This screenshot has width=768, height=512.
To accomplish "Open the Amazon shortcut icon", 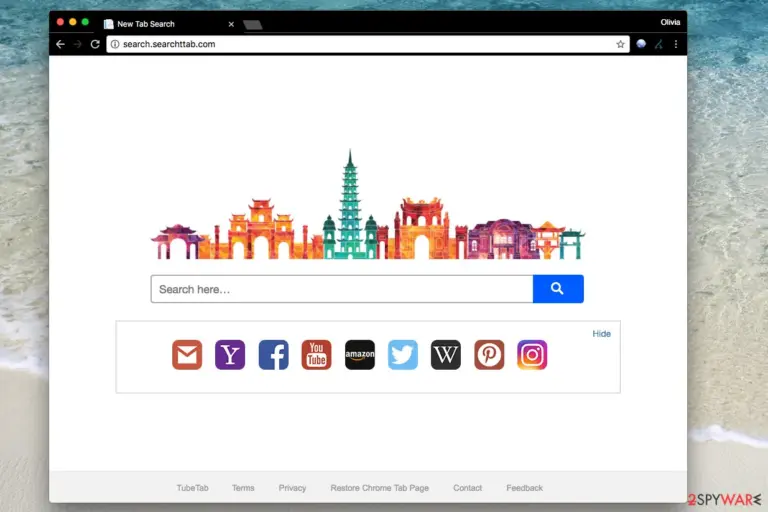I will pyautogui.click(x=360, y=355).
